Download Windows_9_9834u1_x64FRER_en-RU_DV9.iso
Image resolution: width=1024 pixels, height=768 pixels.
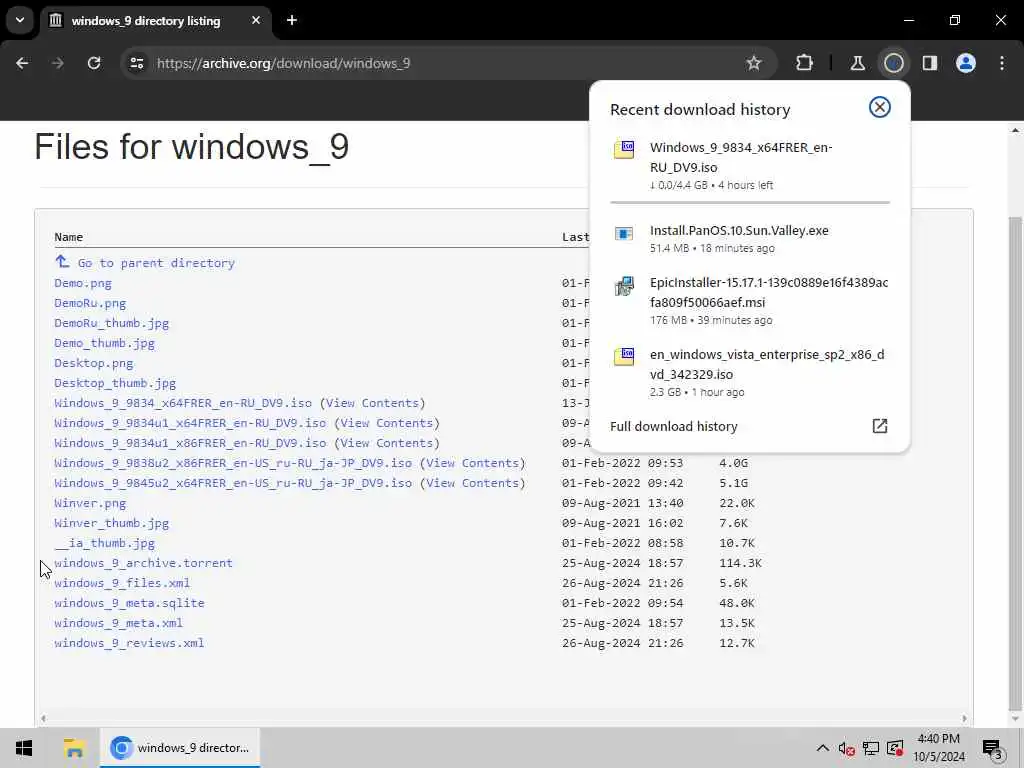point(190,423)
